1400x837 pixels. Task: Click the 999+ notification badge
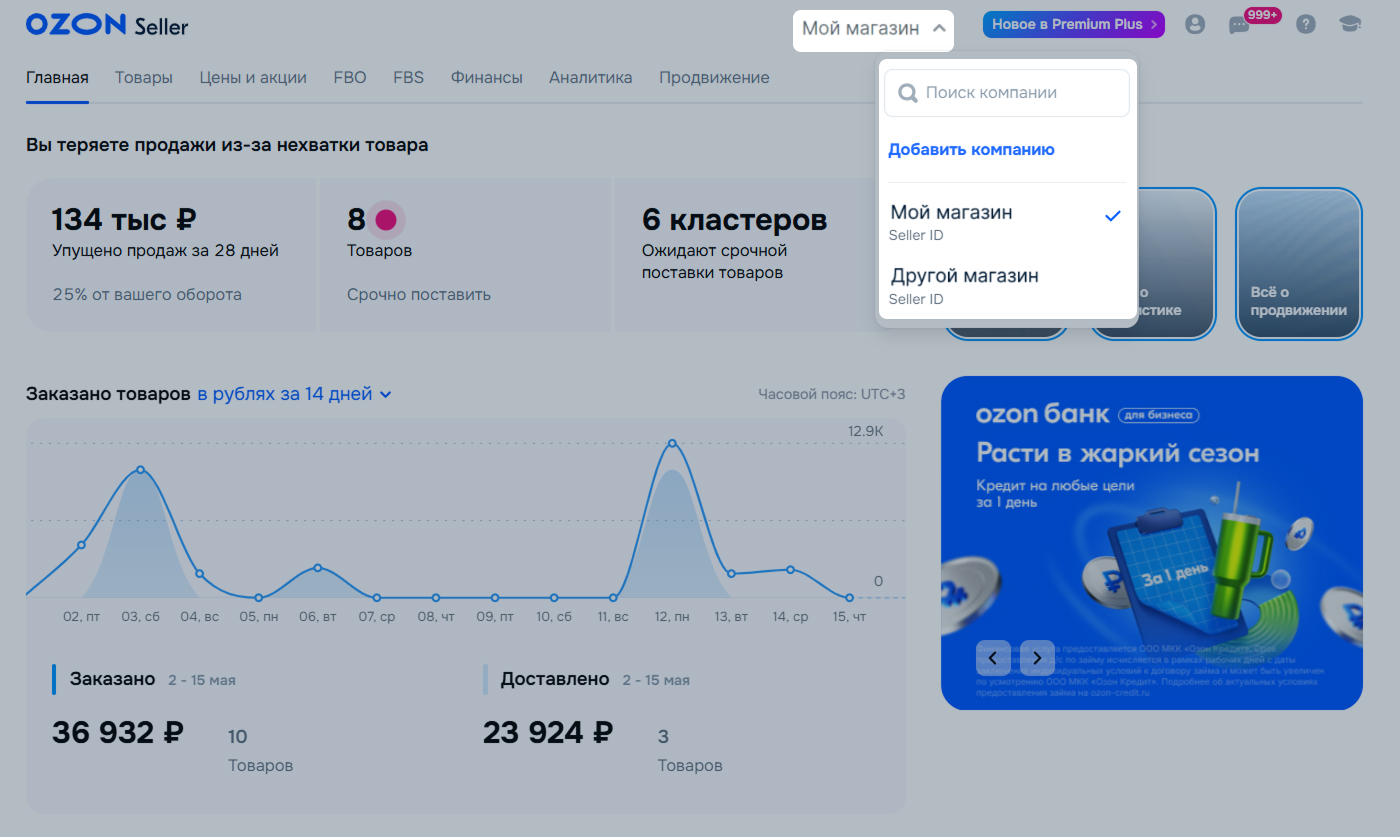click(x=1262, y=15)
